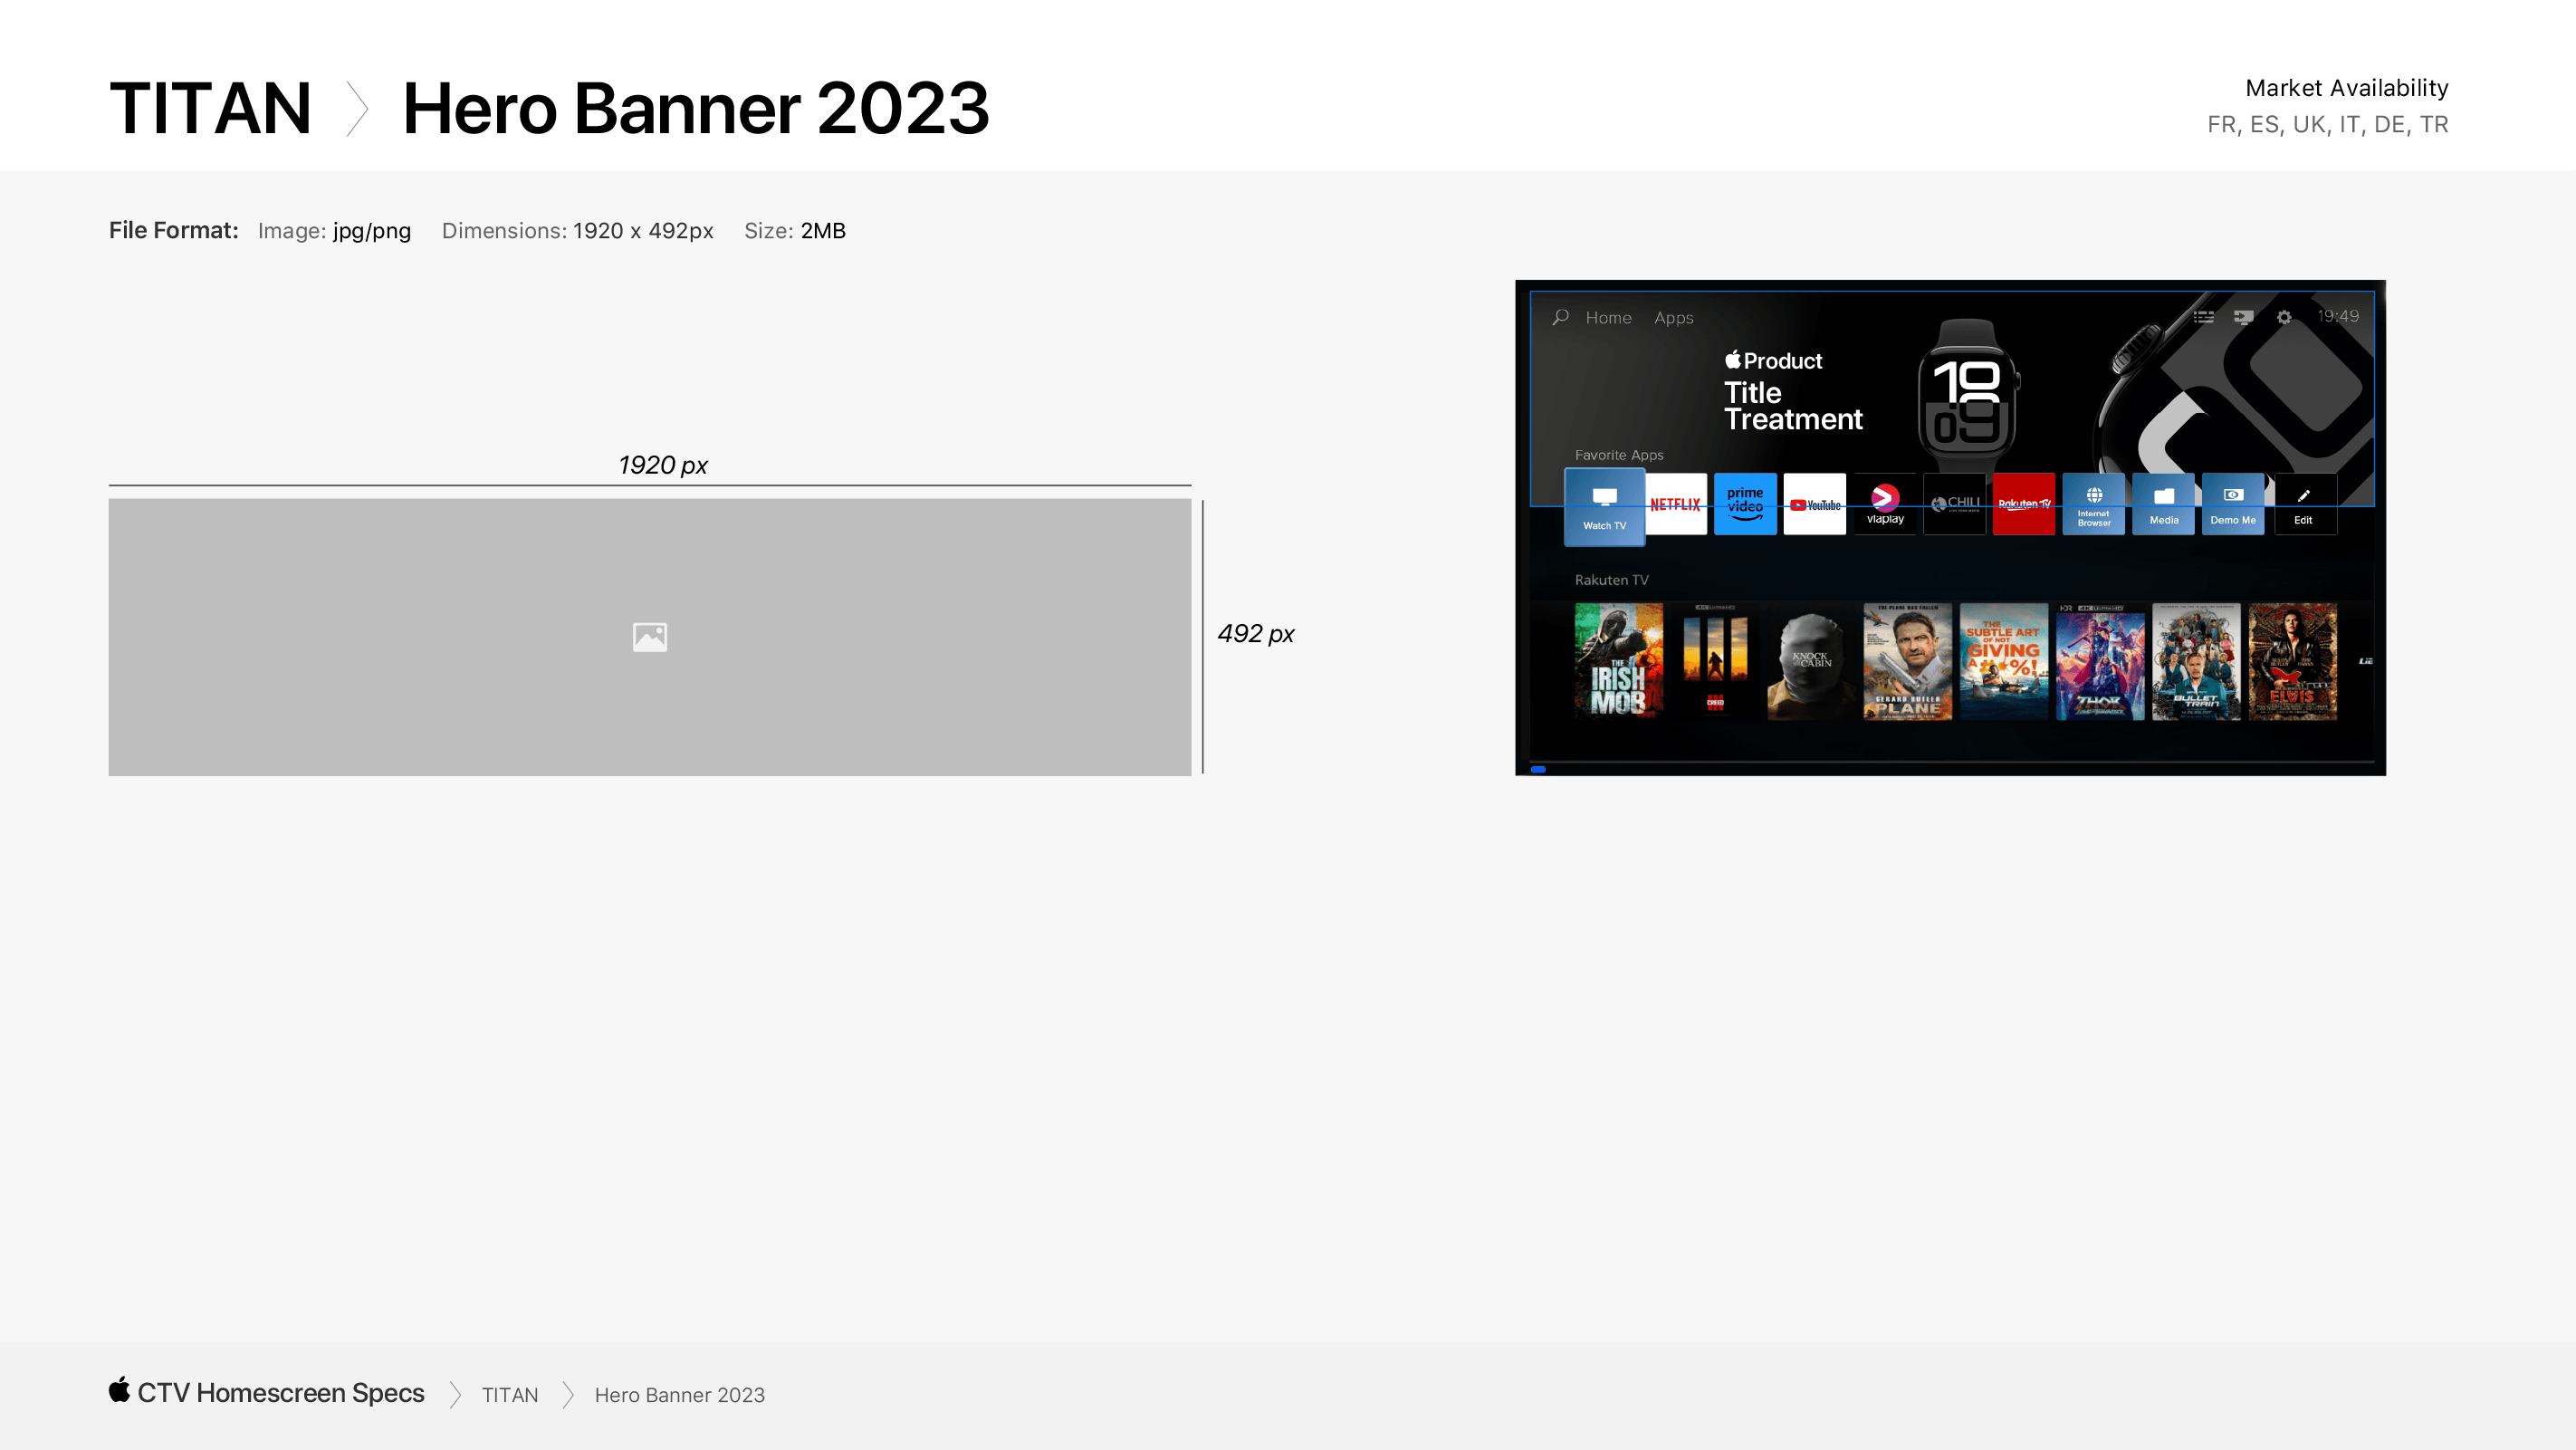Click the image placeholder icon in banner
The width and height of the screenshot is (2576, 1450).
coord(649,637)
